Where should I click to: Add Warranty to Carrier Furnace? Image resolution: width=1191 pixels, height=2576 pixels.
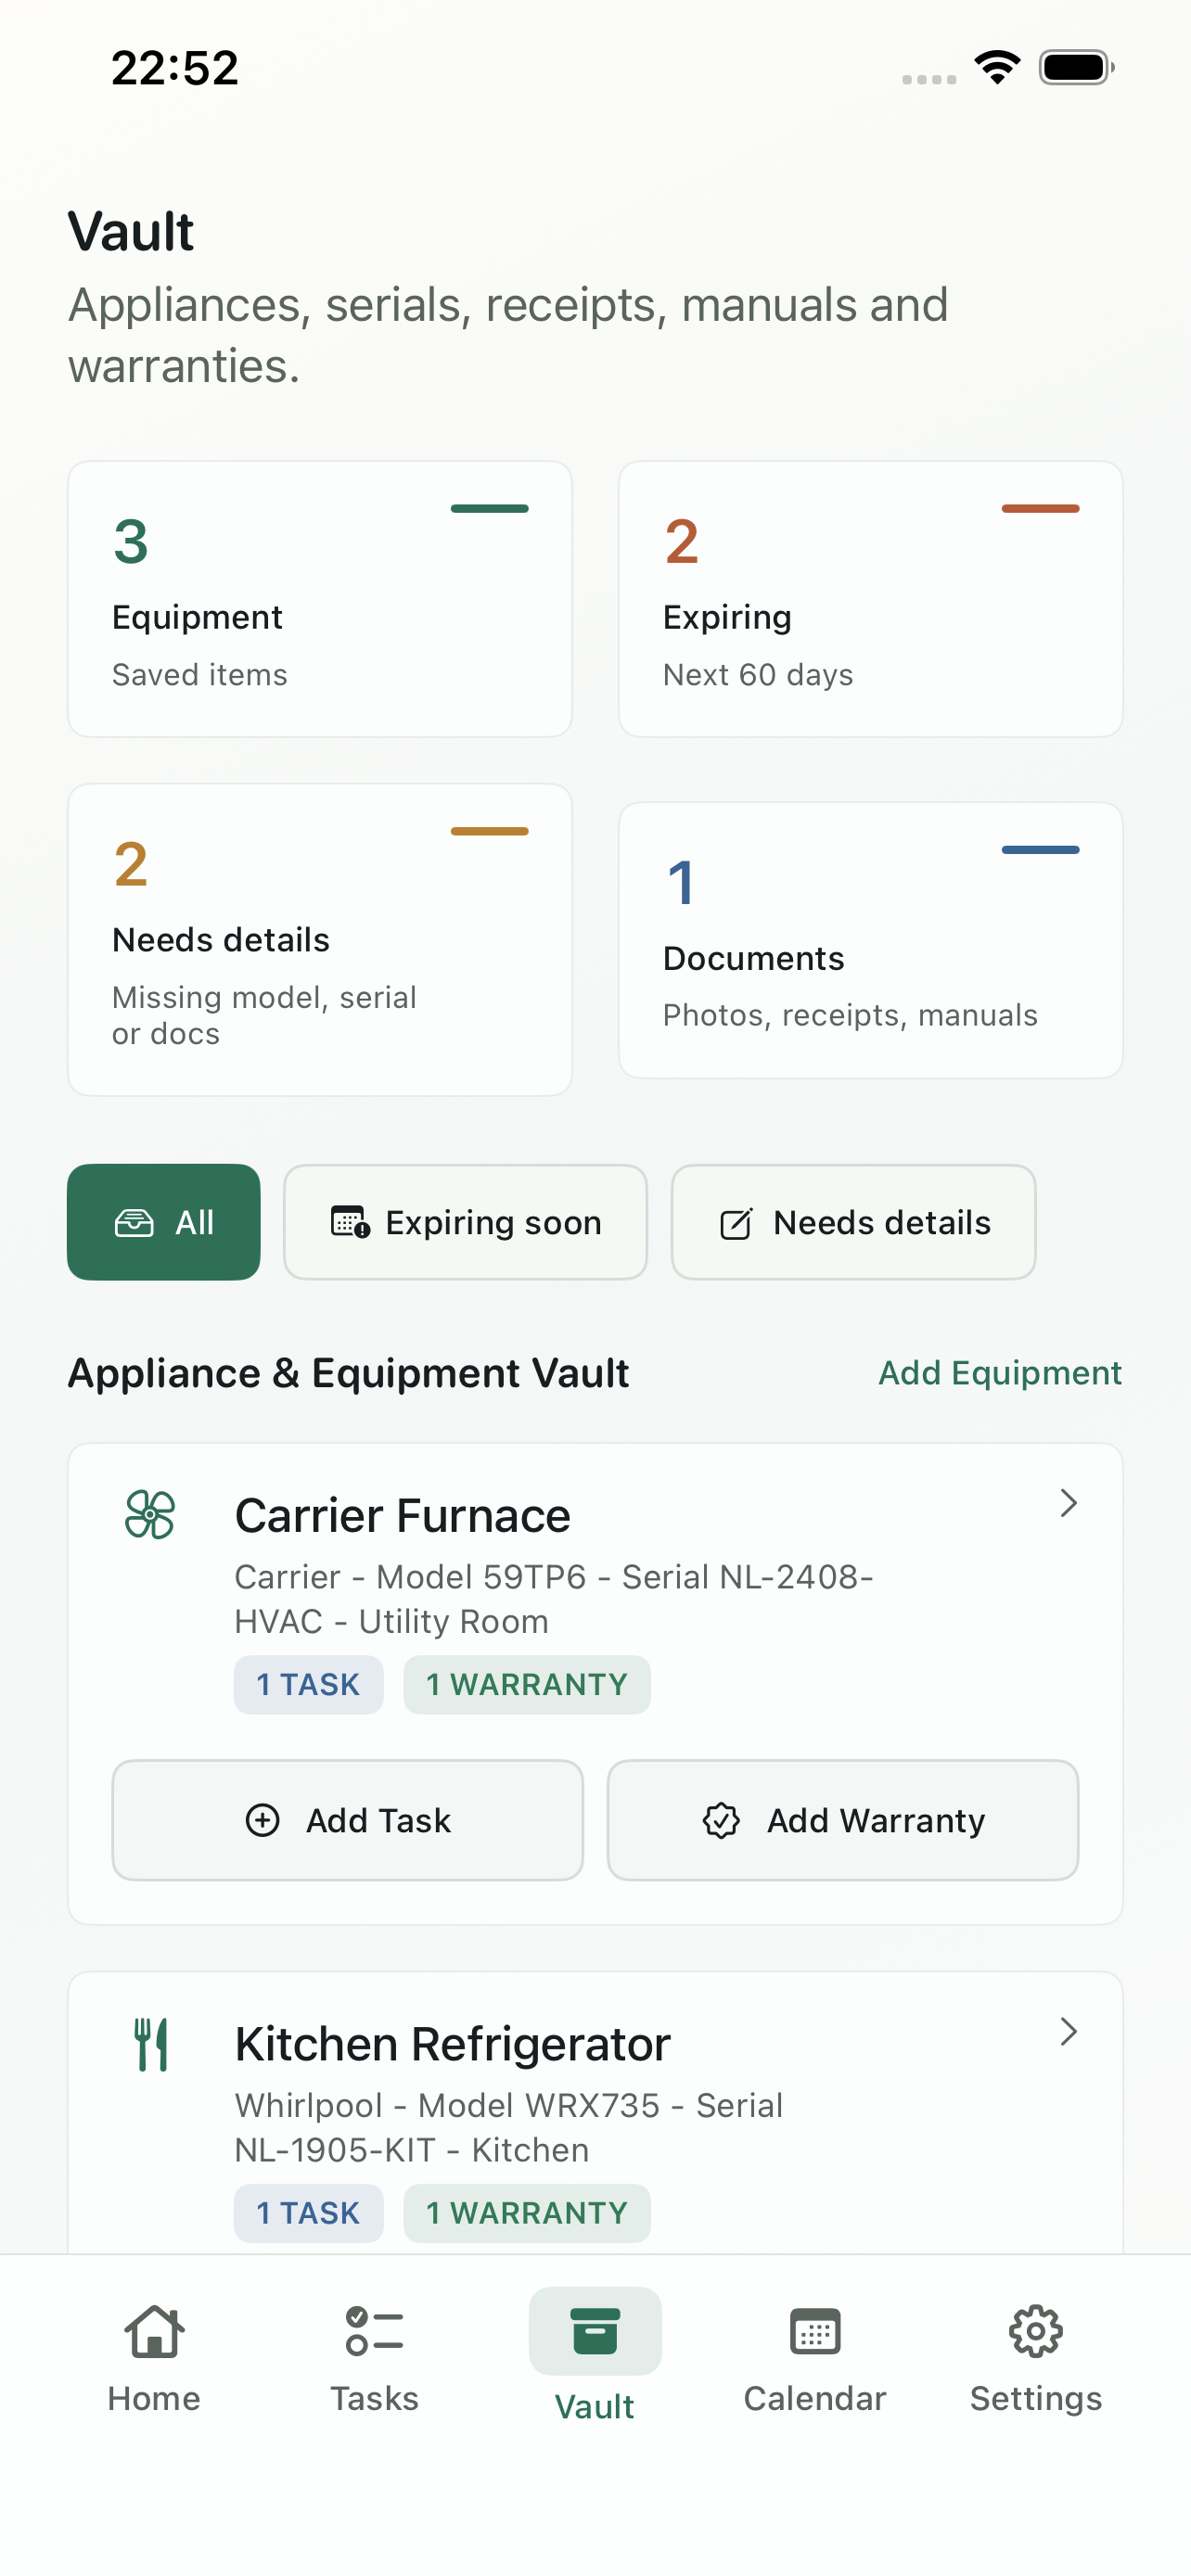tap(843, 1820)
